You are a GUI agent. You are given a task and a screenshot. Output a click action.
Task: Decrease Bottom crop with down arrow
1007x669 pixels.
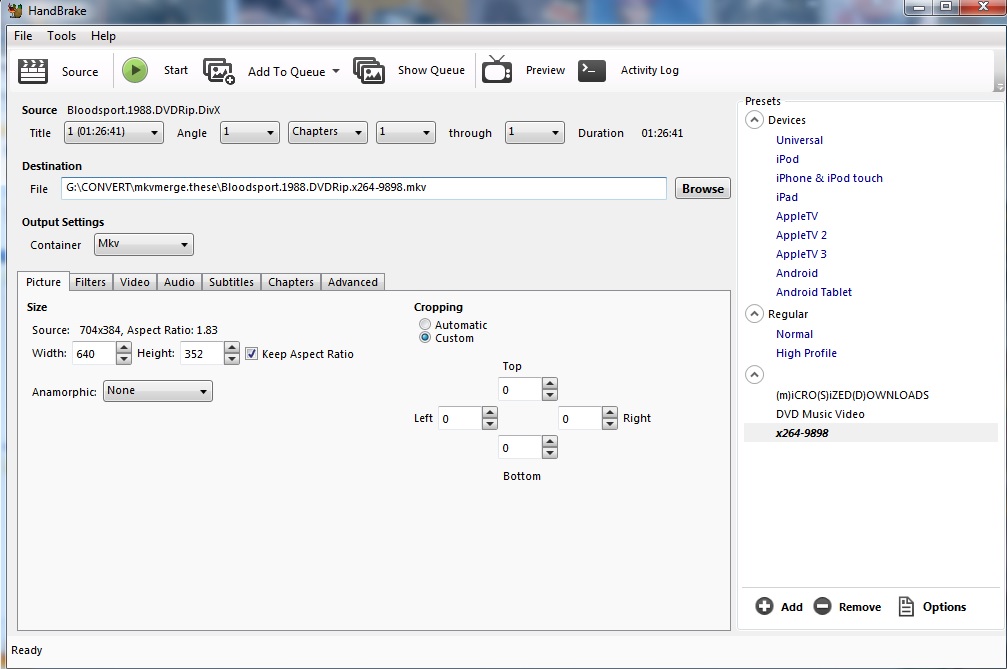click(550, 453)
